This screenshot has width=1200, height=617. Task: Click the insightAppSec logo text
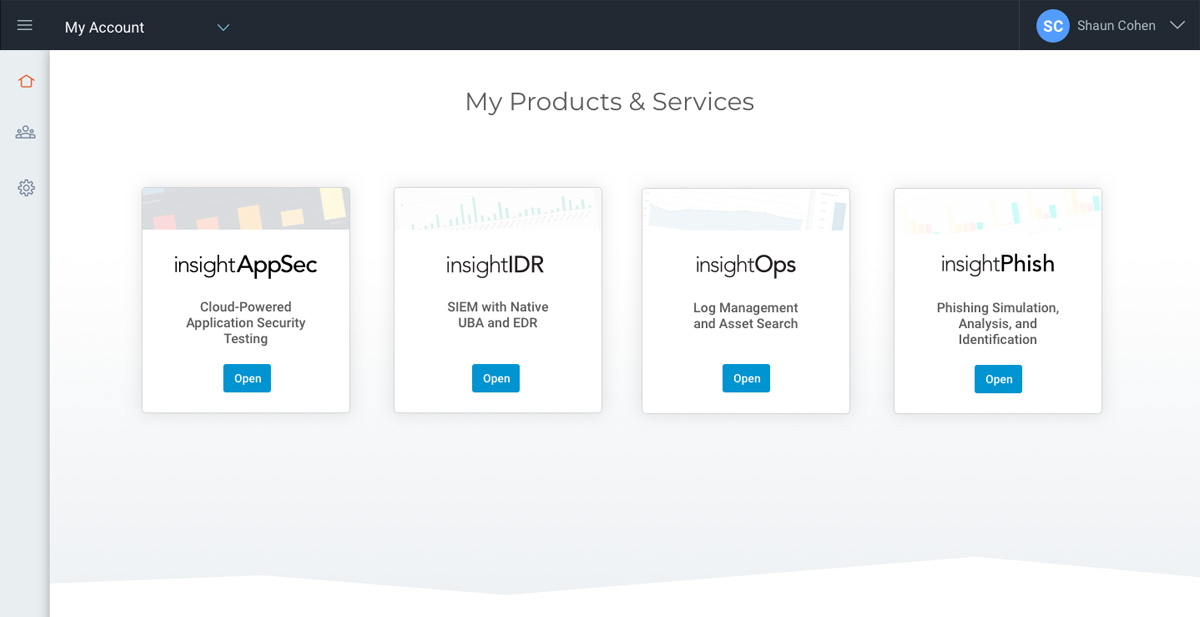tap(246, 265)
